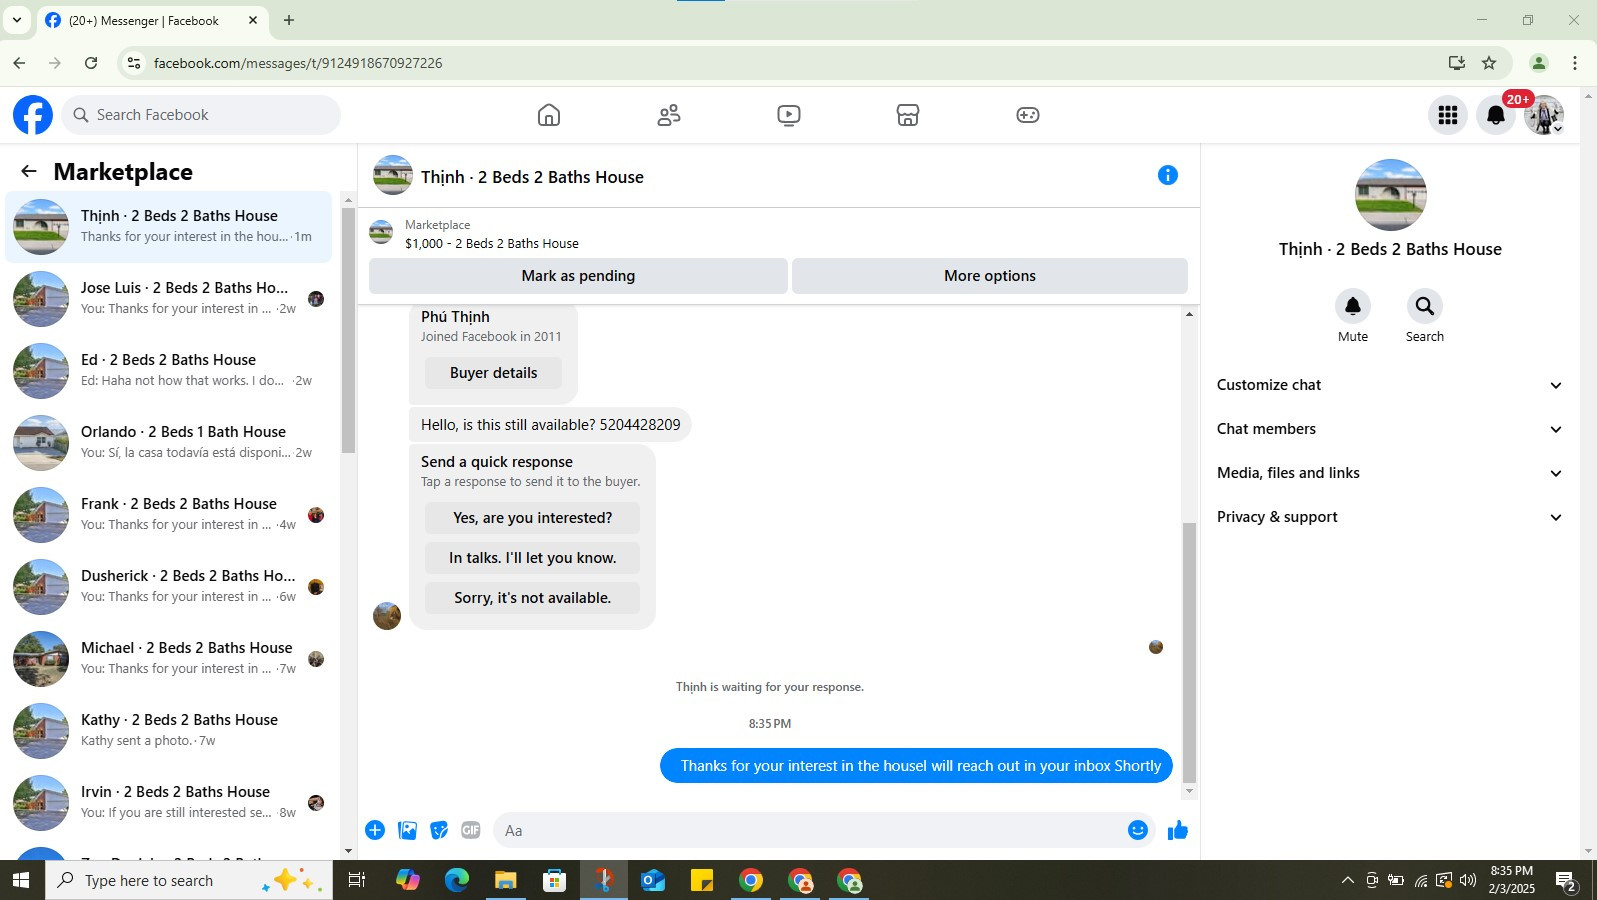Choose a sticker icon in composer
The width and height of the screenshot is (1597, 900).
(439, 830)
